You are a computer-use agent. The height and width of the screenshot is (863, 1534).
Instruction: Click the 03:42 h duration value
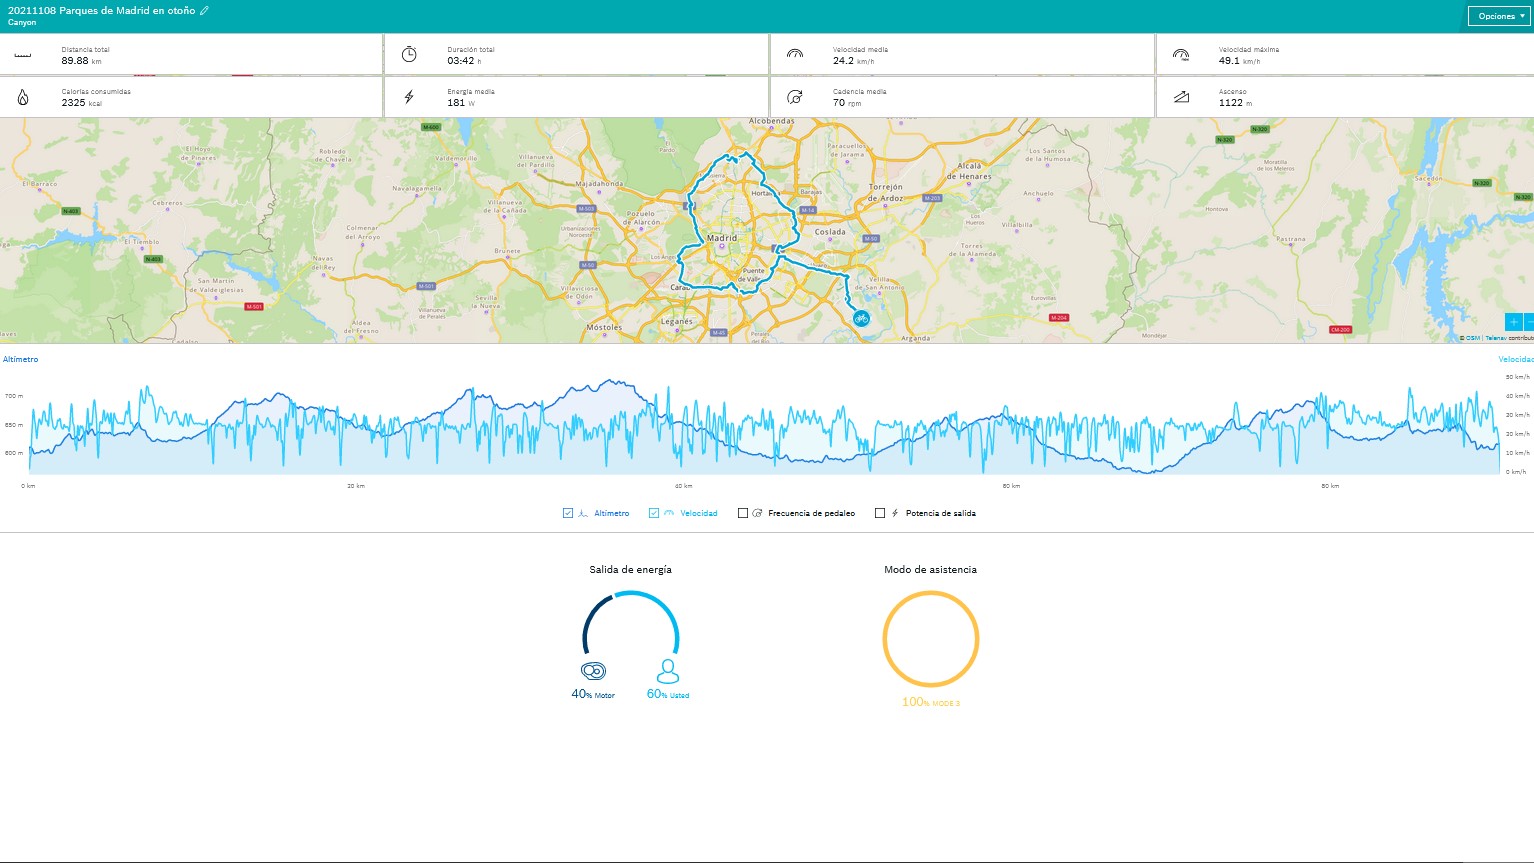[x=464, y=61]
